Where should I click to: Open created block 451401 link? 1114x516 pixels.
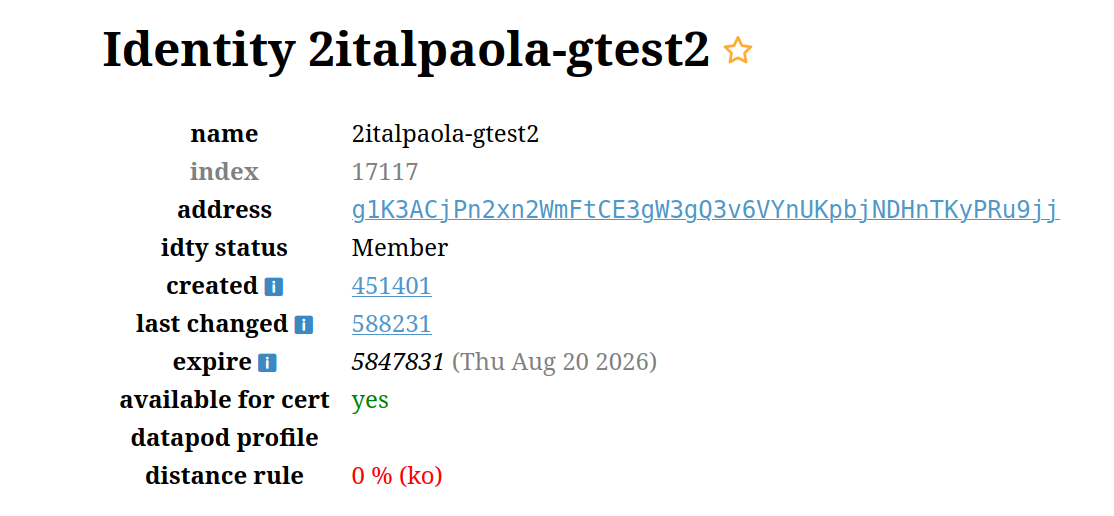coord(391,286)
